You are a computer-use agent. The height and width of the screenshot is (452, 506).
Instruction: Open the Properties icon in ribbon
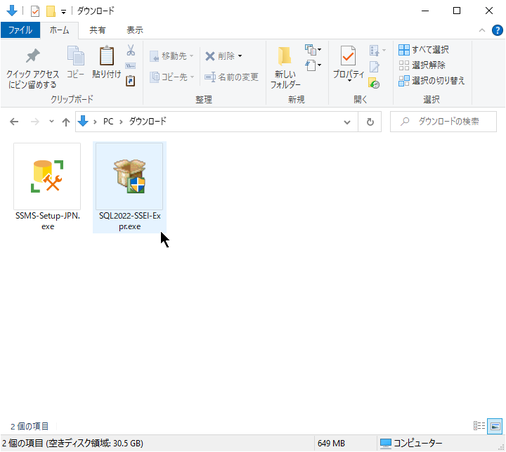click(x=348, y=56)
